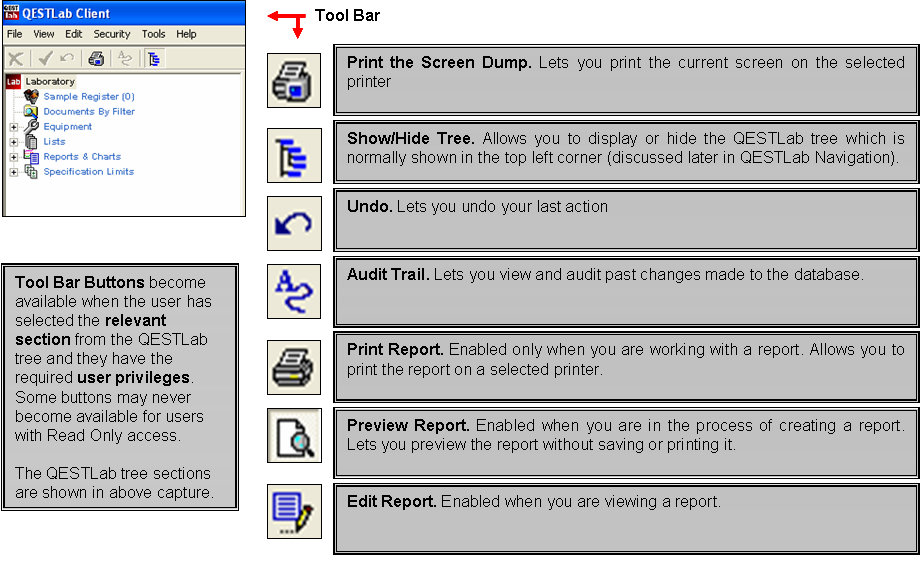Click the Edit Report pencil icon
The image size is (920, 570).
tap(294, 510)
